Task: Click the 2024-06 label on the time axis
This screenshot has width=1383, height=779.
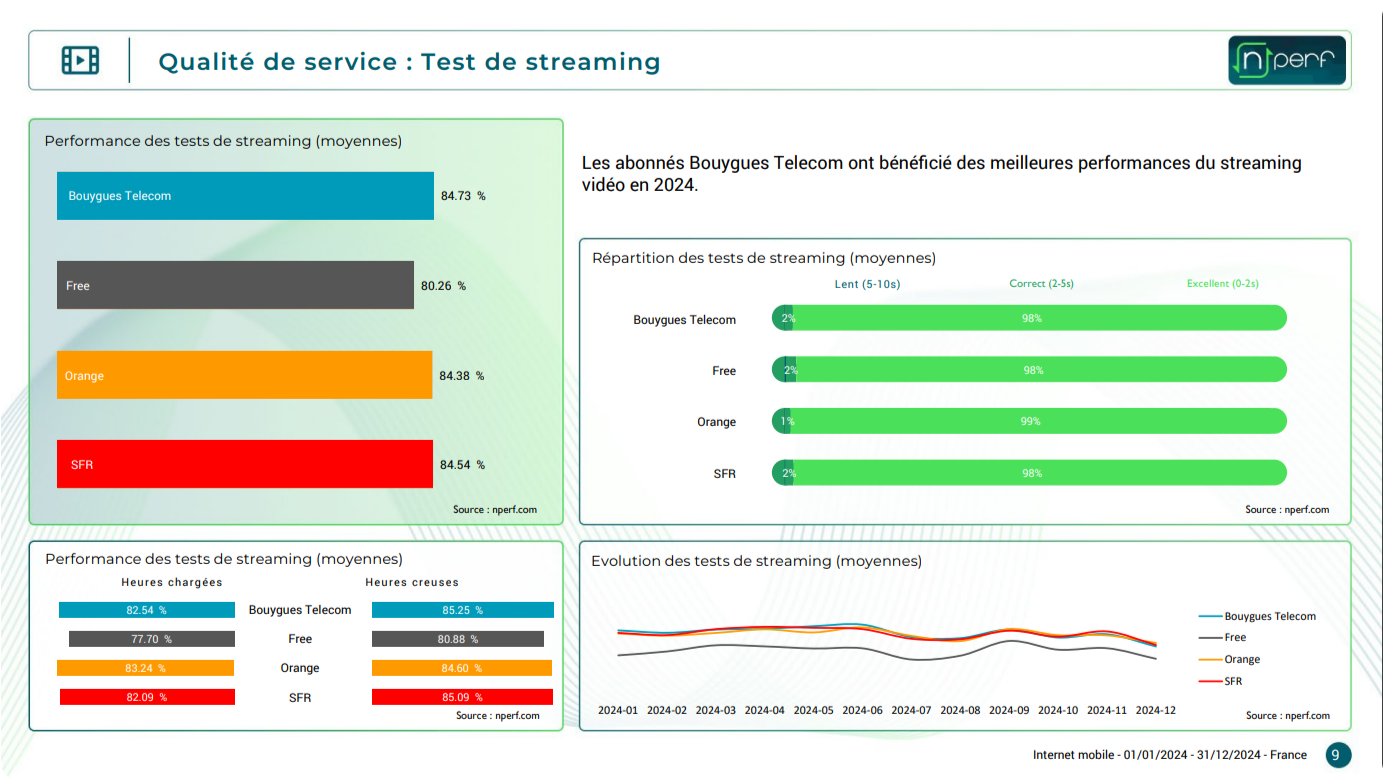Action: 862,710
